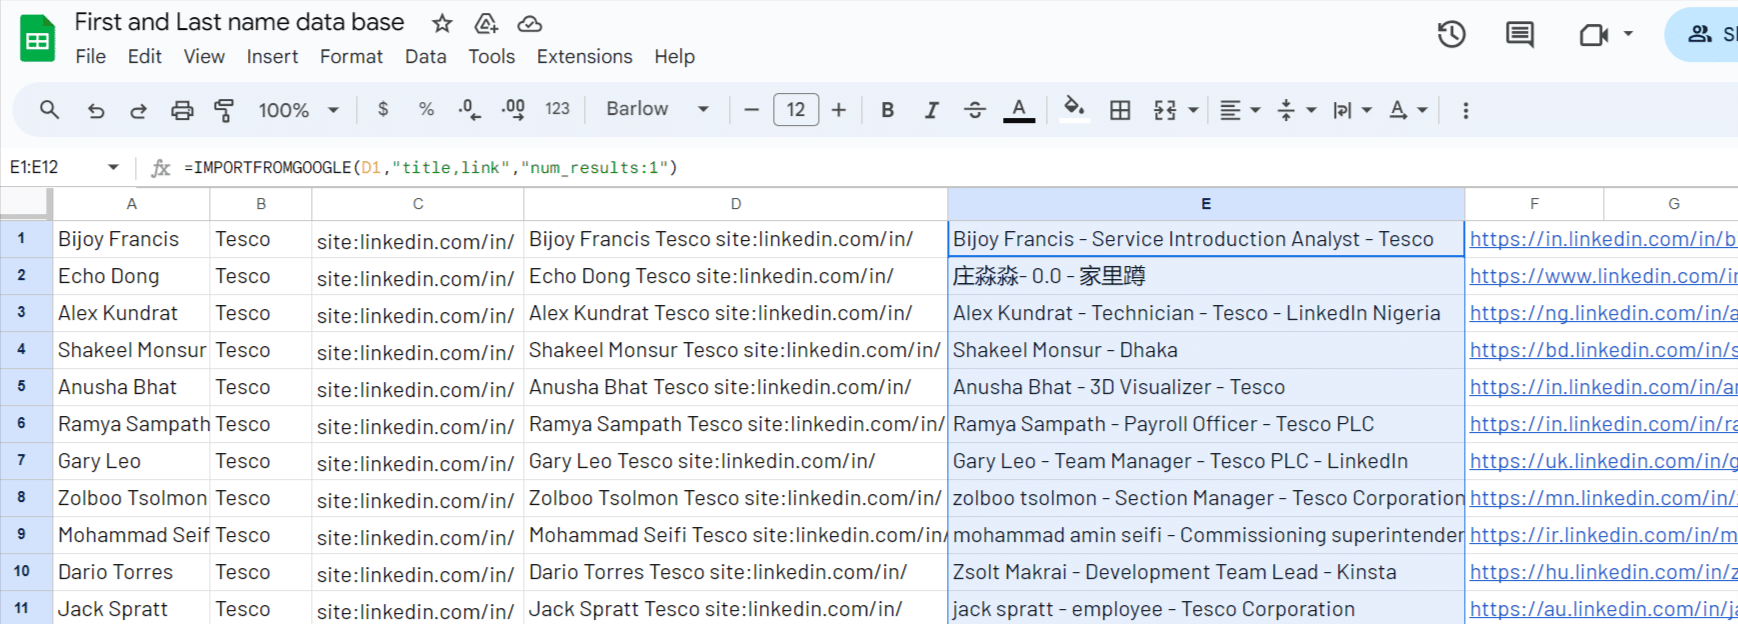Open the LinkedIn link in row 1
Image resolution: width=1738 pixels, height=624 pixels.
1601,239
